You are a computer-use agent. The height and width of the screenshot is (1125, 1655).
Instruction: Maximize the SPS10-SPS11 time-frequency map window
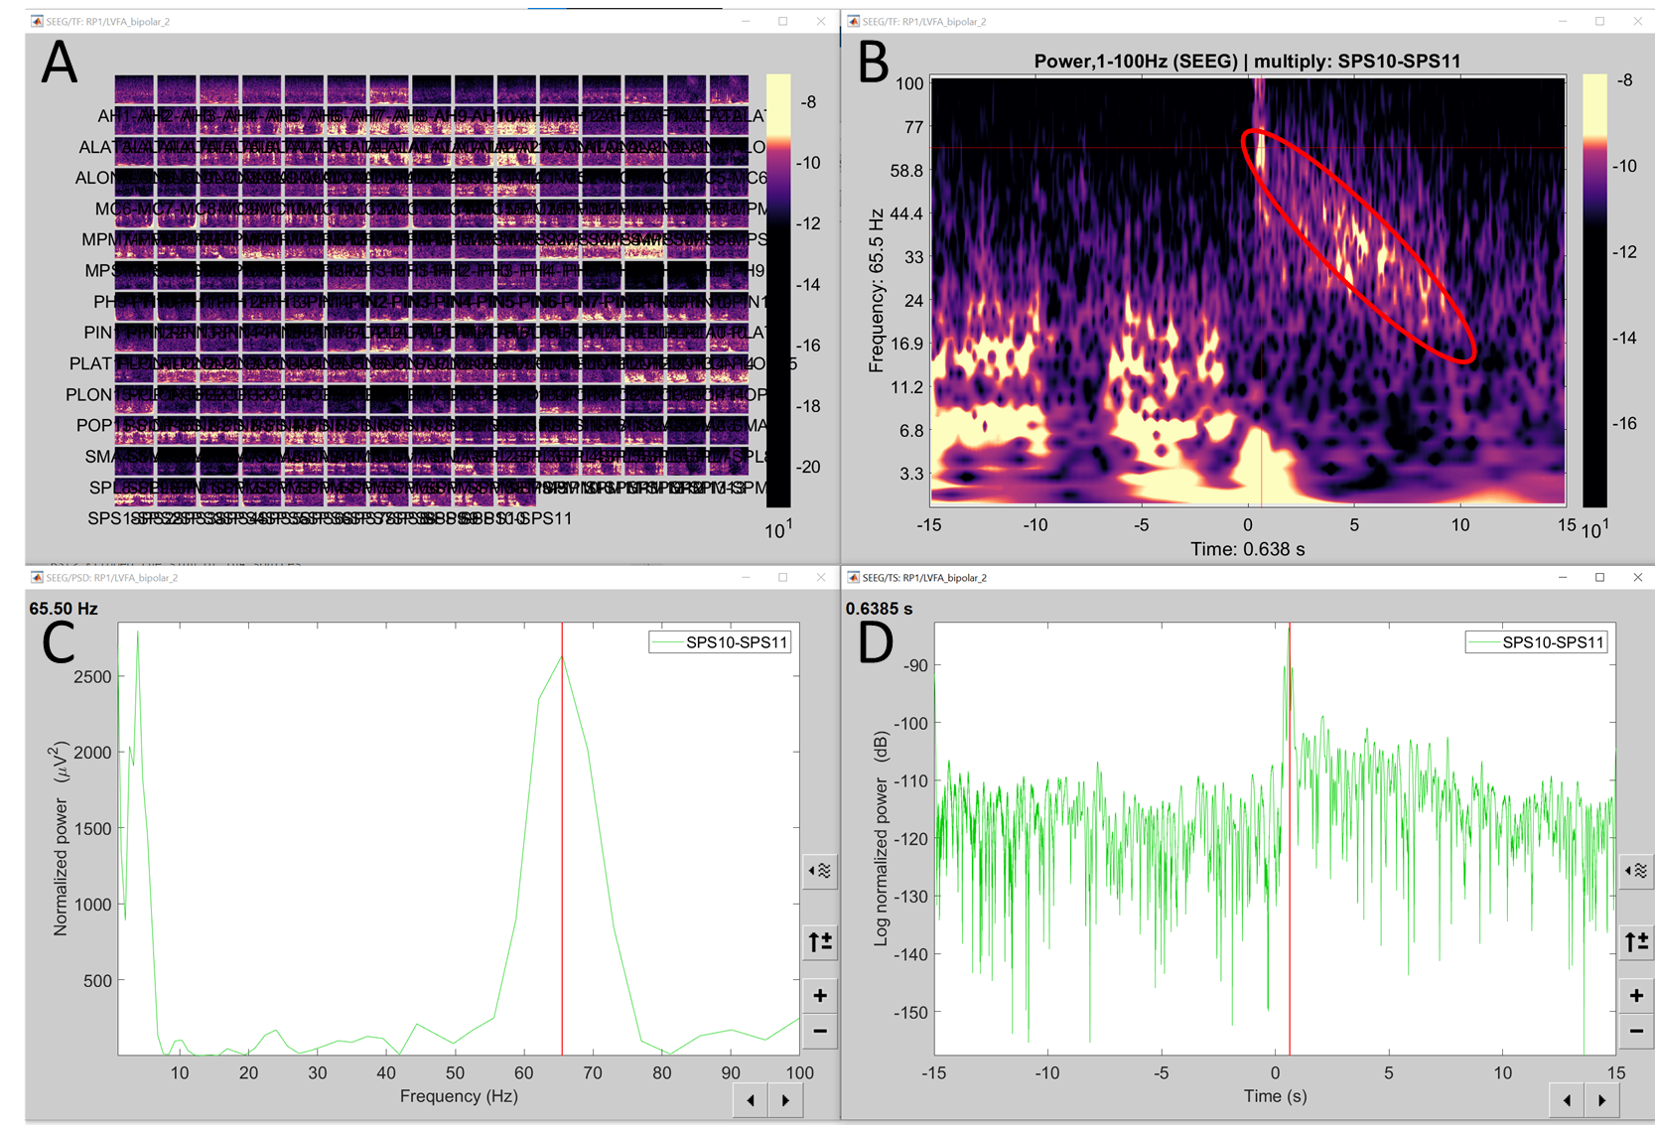(1599, 21)
